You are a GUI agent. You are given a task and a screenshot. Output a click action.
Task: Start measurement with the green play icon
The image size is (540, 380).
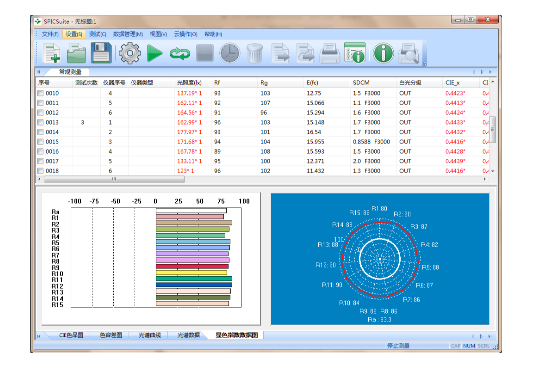(x=155, y=53)
